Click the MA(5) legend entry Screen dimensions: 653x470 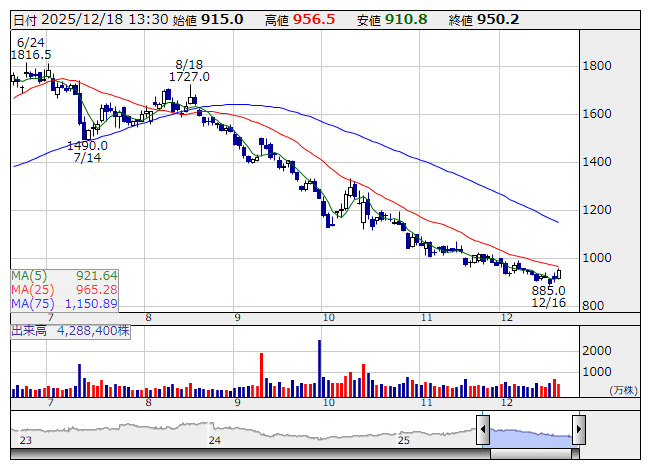pos(65,276)
